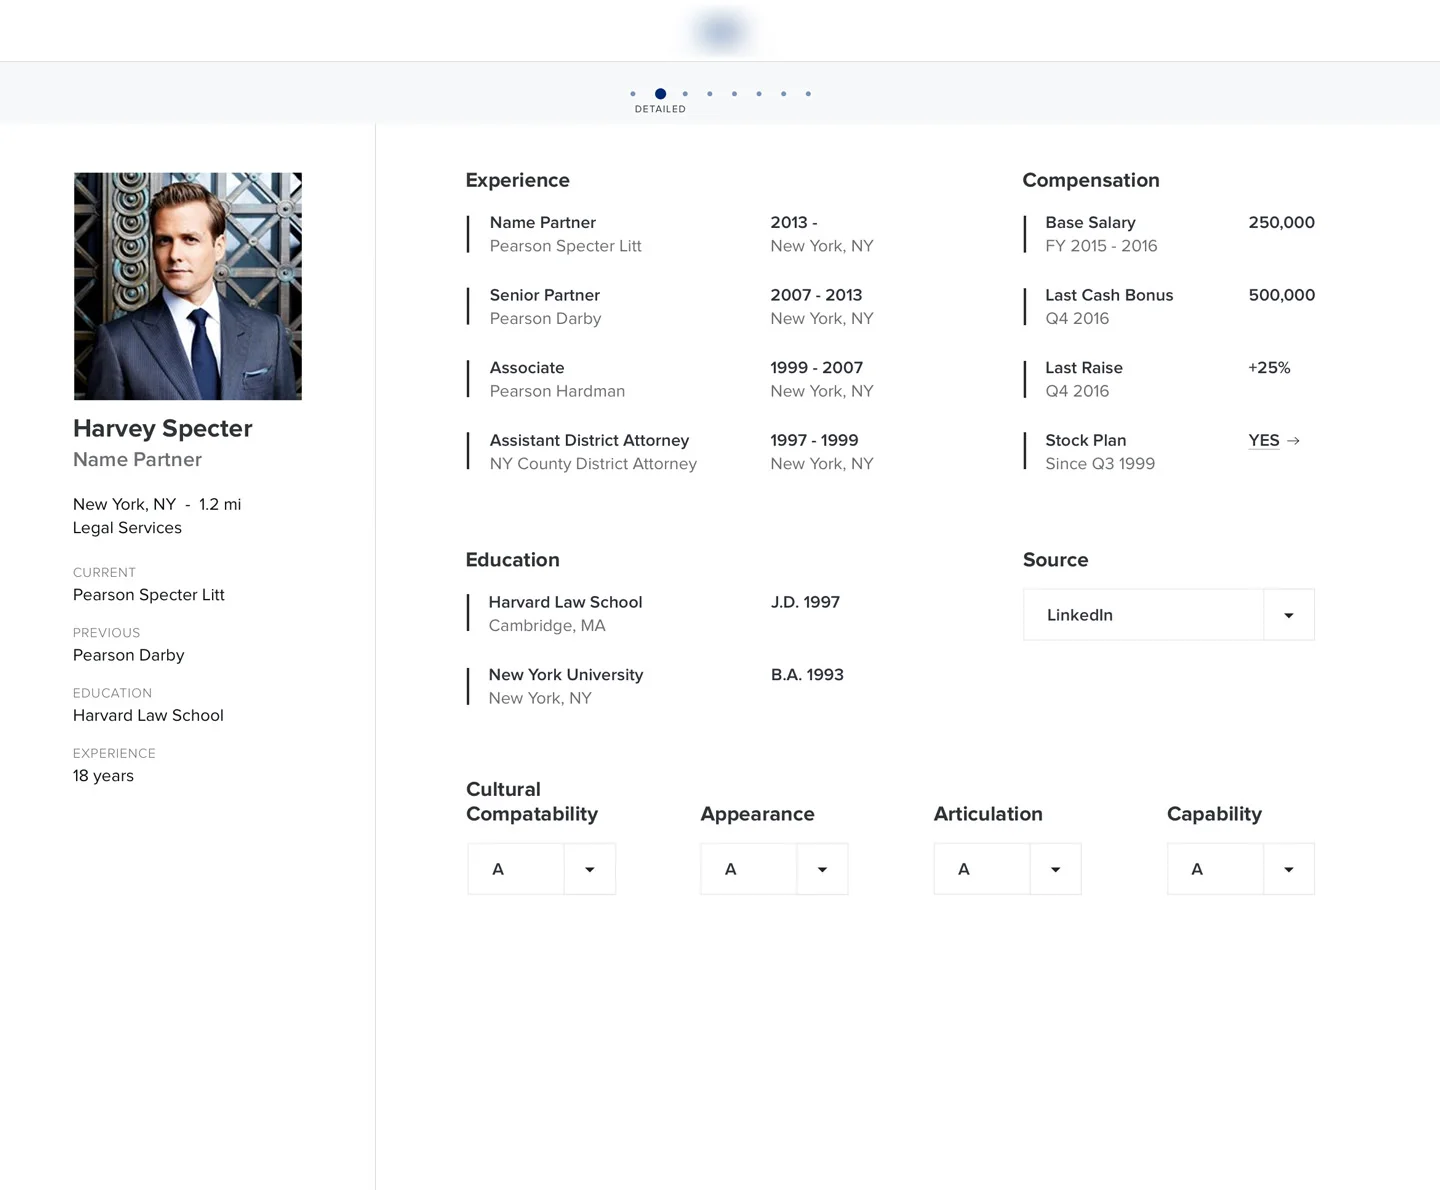Click the B.A. 1993 degree text
The width and height of the screenshot is (1440, 1190).
807,675
